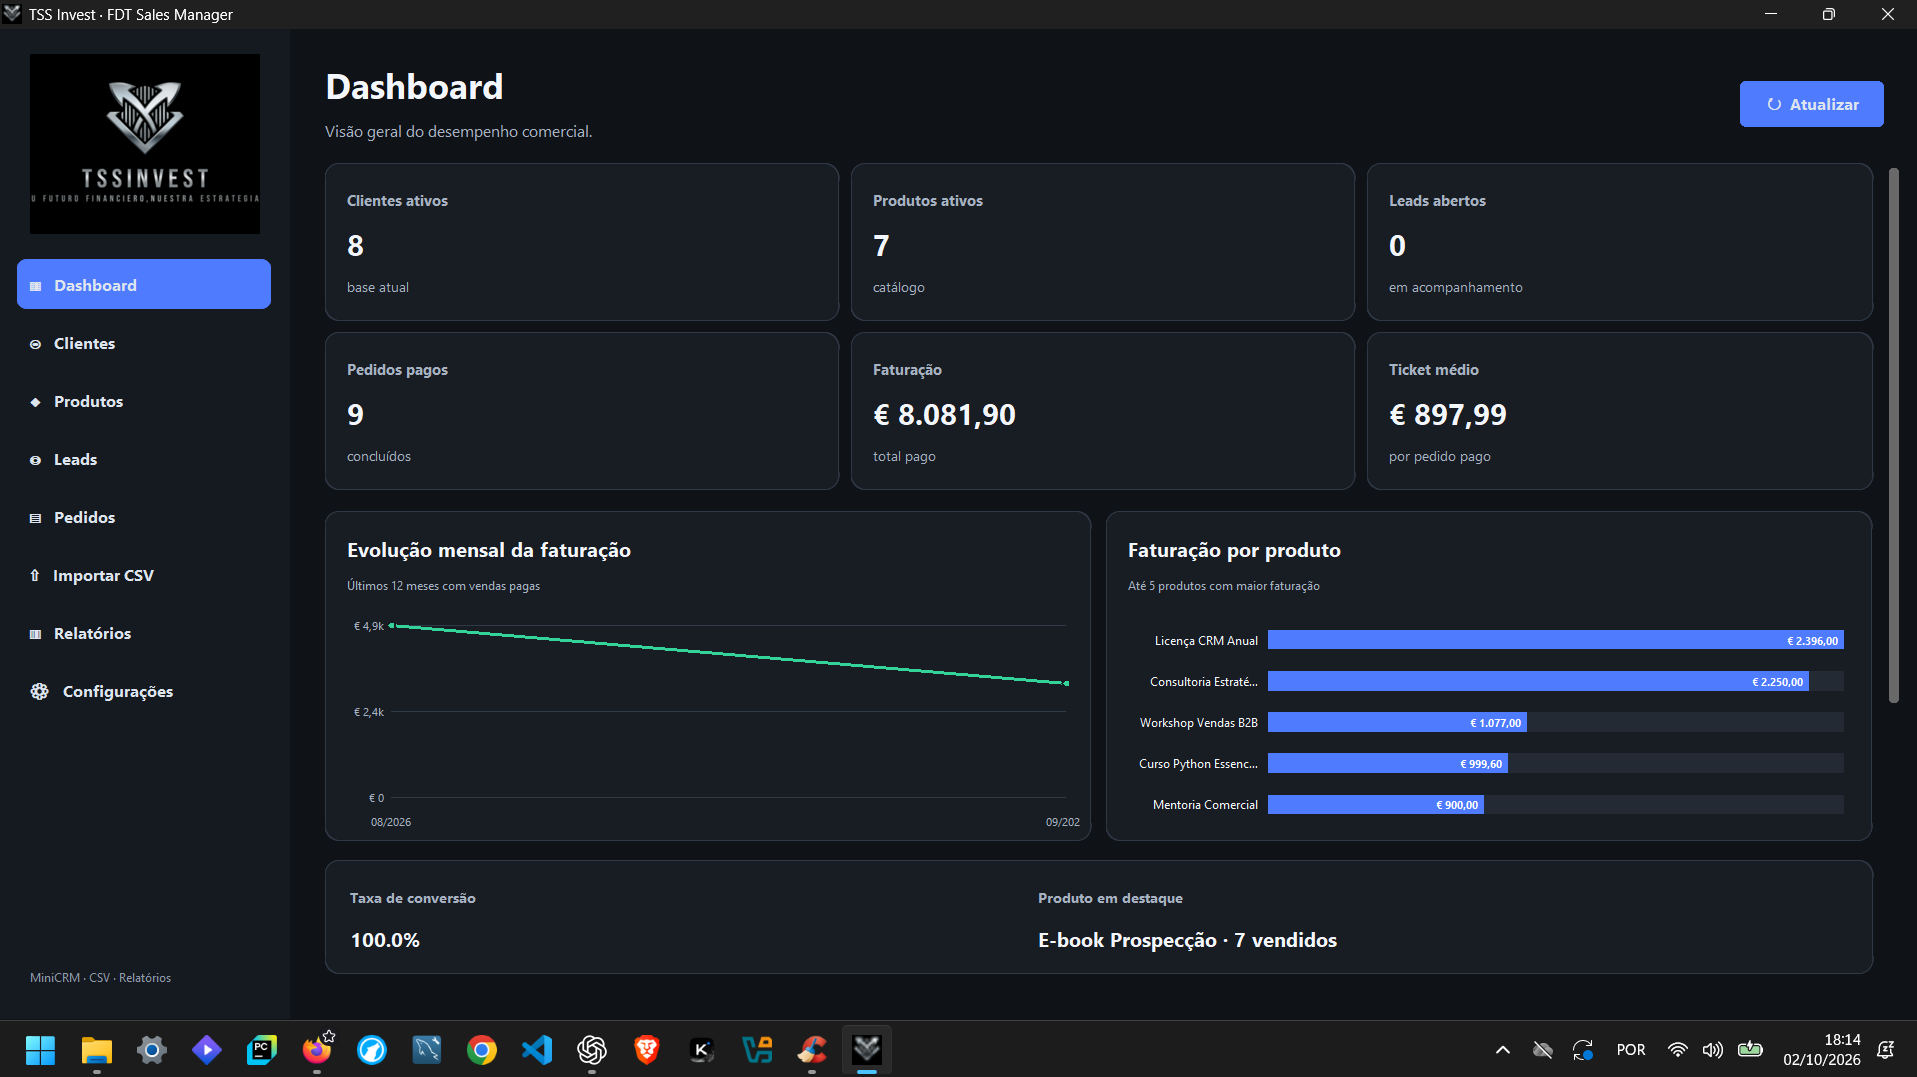Select the Pedidos pagos card
The height and width of the screenshot is (1077, 1917).
tap(582, 411)
